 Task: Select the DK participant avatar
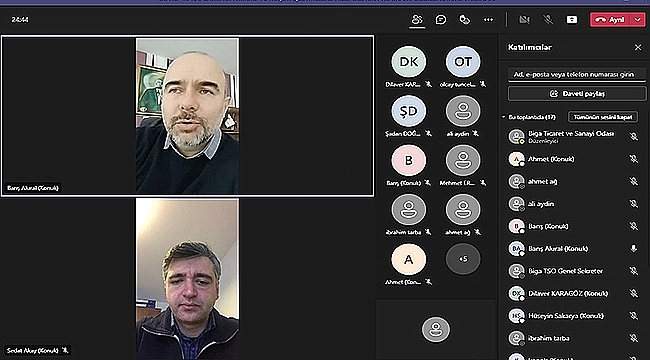(408, 61)
